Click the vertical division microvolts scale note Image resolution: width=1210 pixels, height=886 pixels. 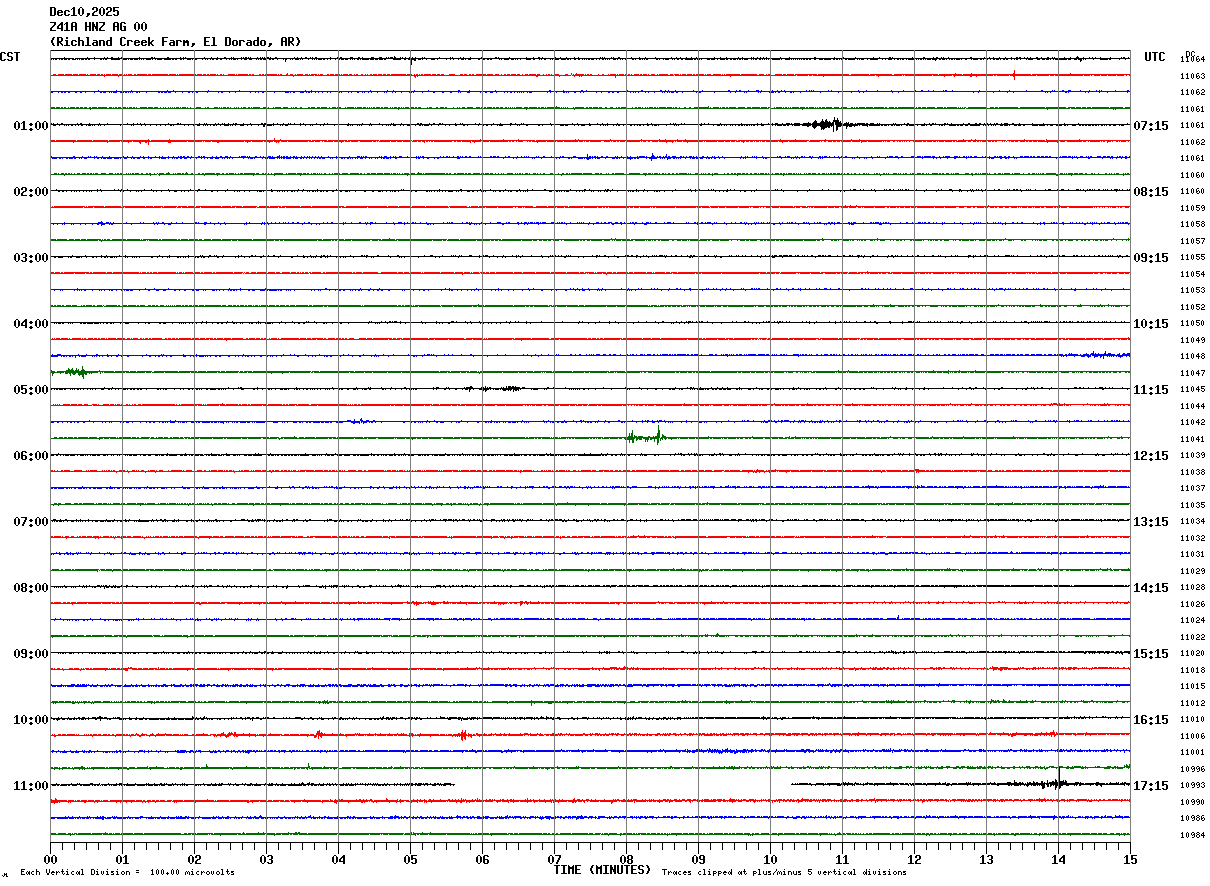click(127, 873)
